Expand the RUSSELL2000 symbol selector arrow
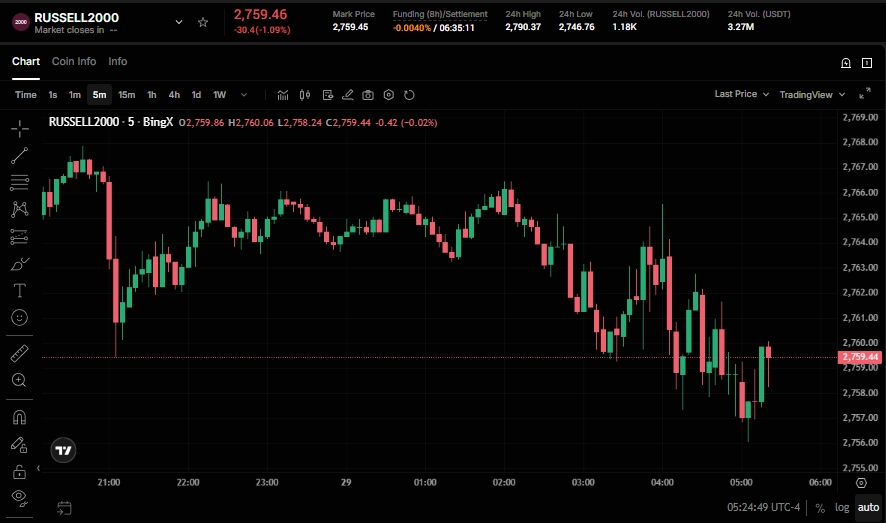This screenshot has height=523, width=886. (179, 22)
